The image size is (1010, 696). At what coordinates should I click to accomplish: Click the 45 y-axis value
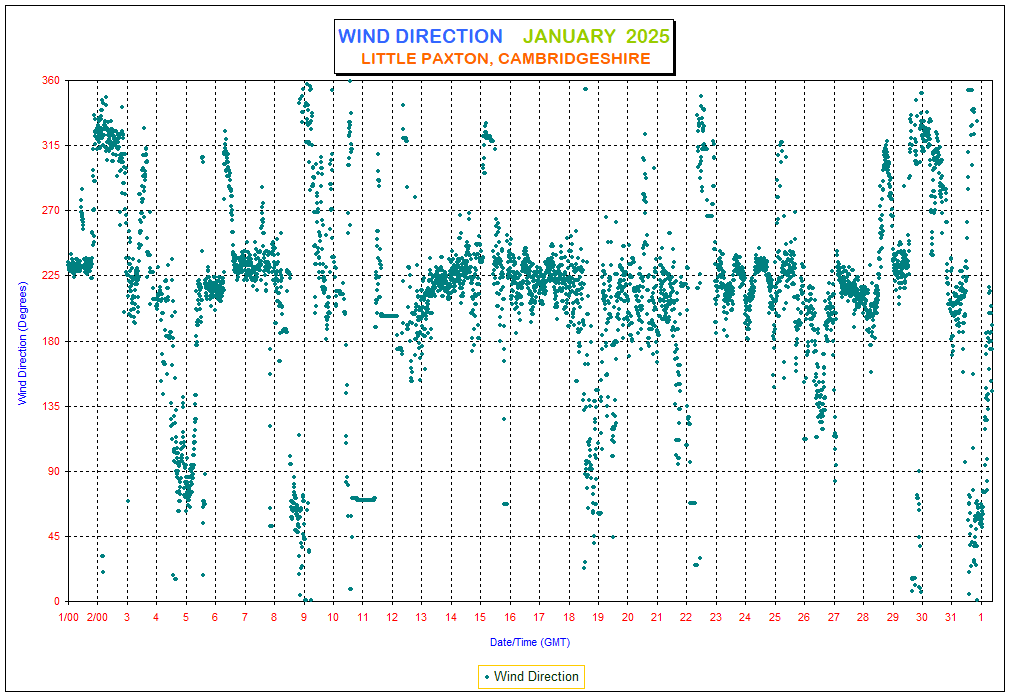point(53,536)
